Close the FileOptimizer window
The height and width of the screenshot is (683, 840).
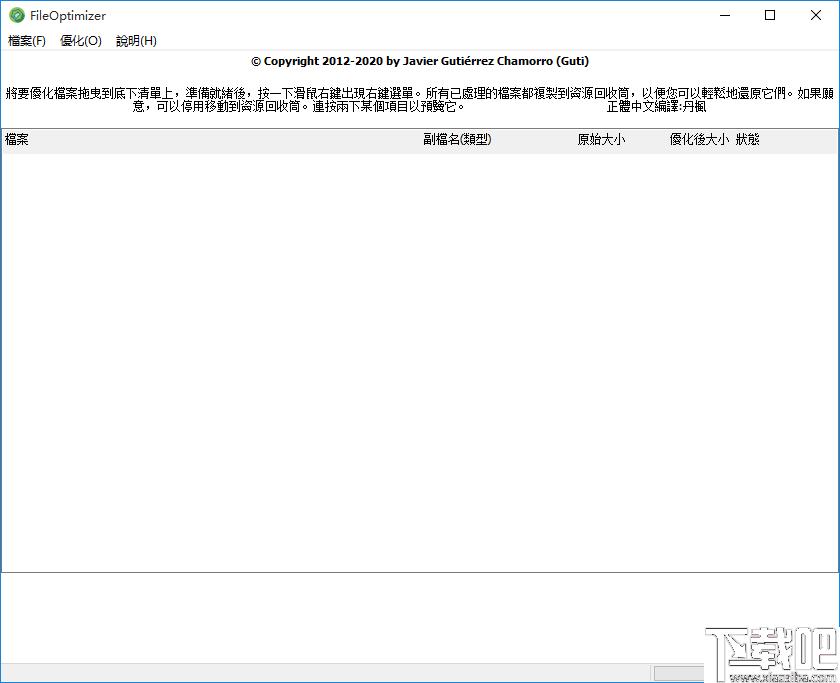tap(815, 16)
